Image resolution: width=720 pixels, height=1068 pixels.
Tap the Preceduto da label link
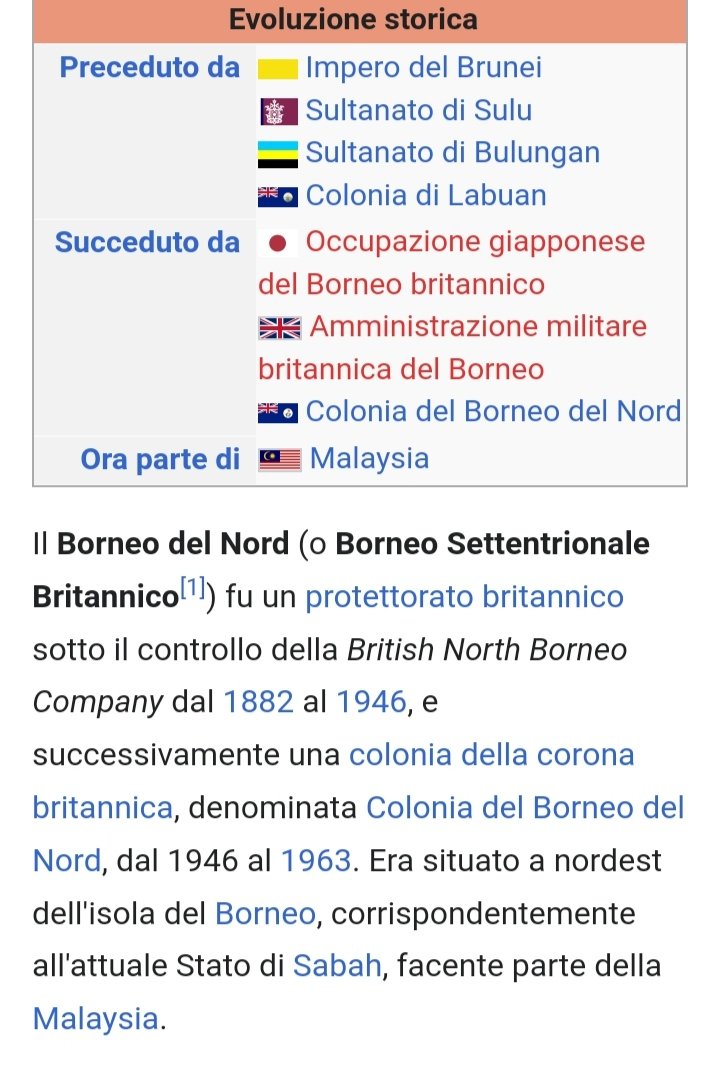pos(150,67)
